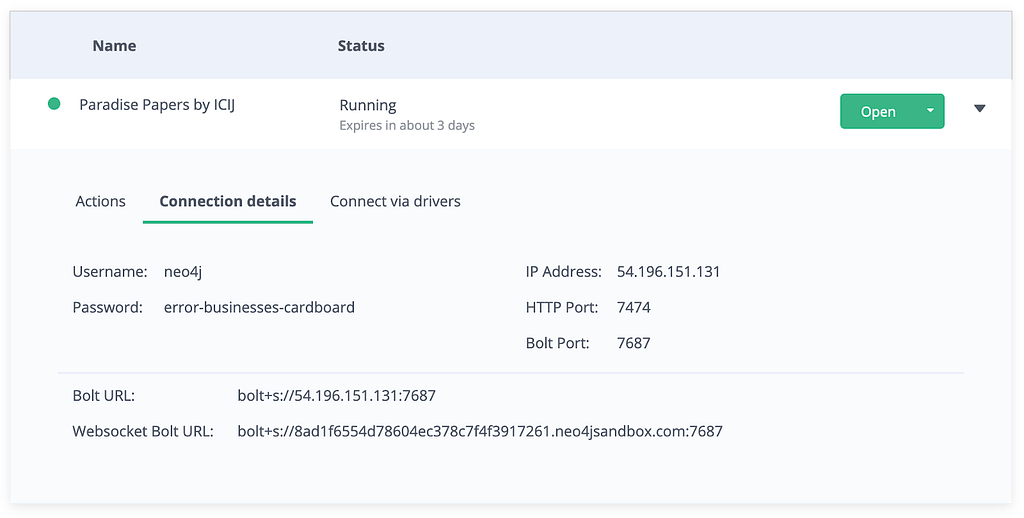Click the Name column header

(114, 45)
